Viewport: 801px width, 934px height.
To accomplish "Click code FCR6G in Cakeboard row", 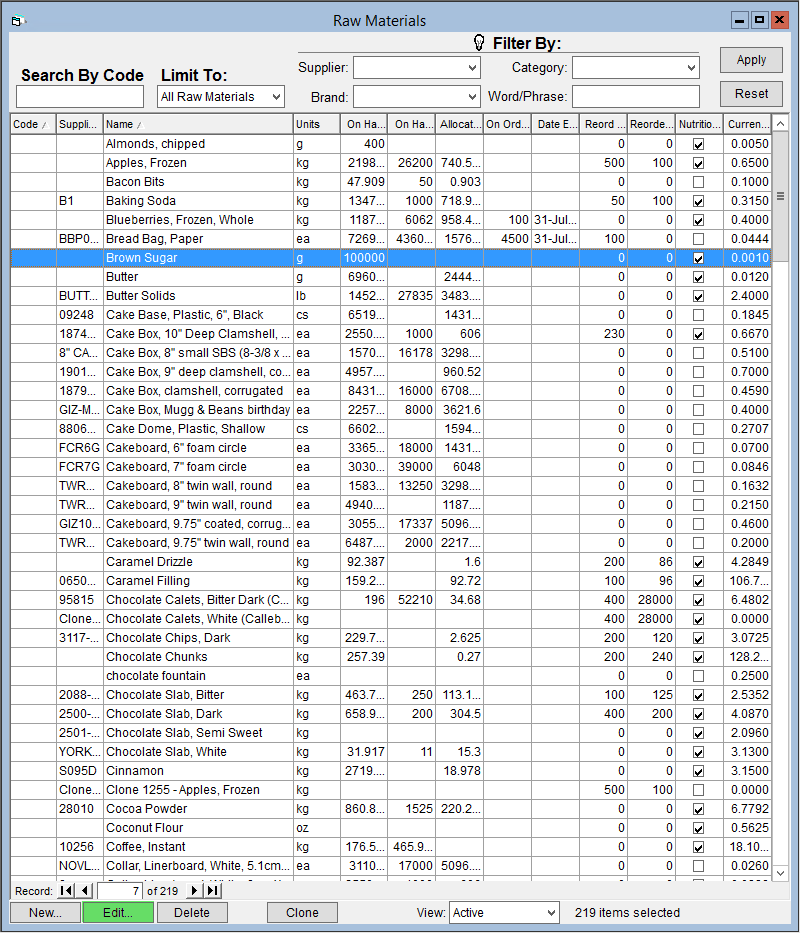I will point(79,448).
